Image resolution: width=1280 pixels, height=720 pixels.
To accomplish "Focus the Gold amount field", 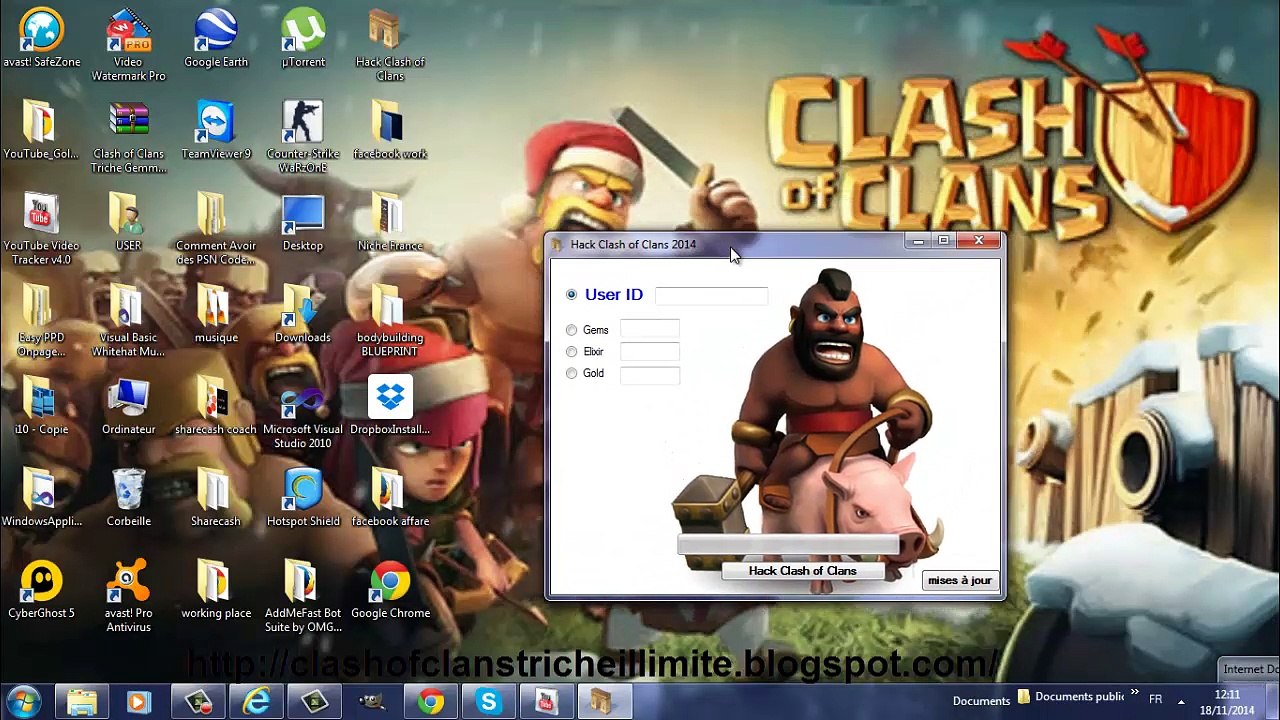I will pos(650,374).
